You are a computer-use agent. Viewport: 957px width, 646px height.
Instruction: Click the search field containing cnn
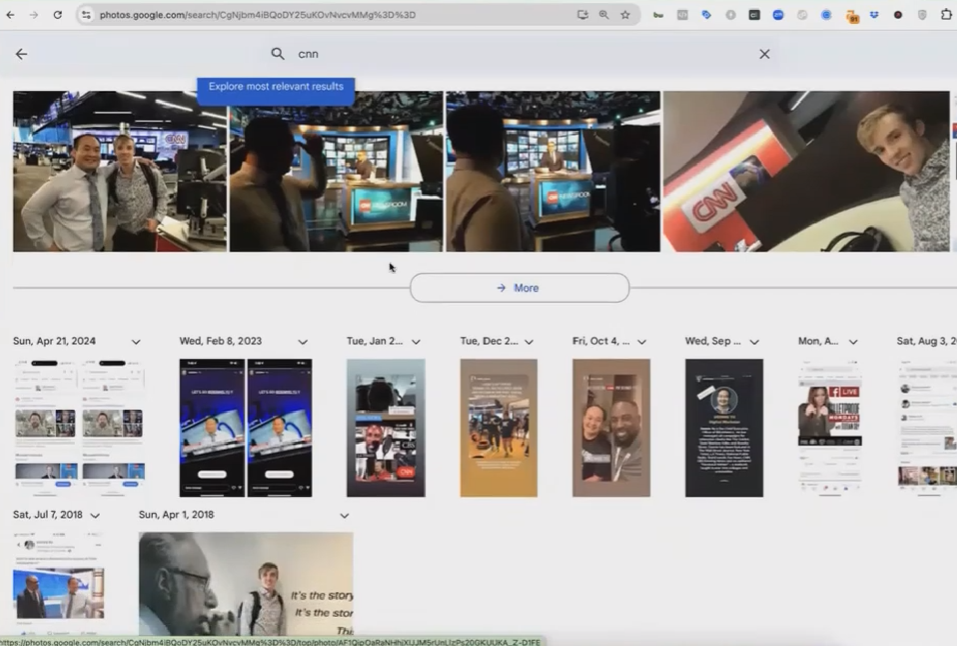coord(522,54)
